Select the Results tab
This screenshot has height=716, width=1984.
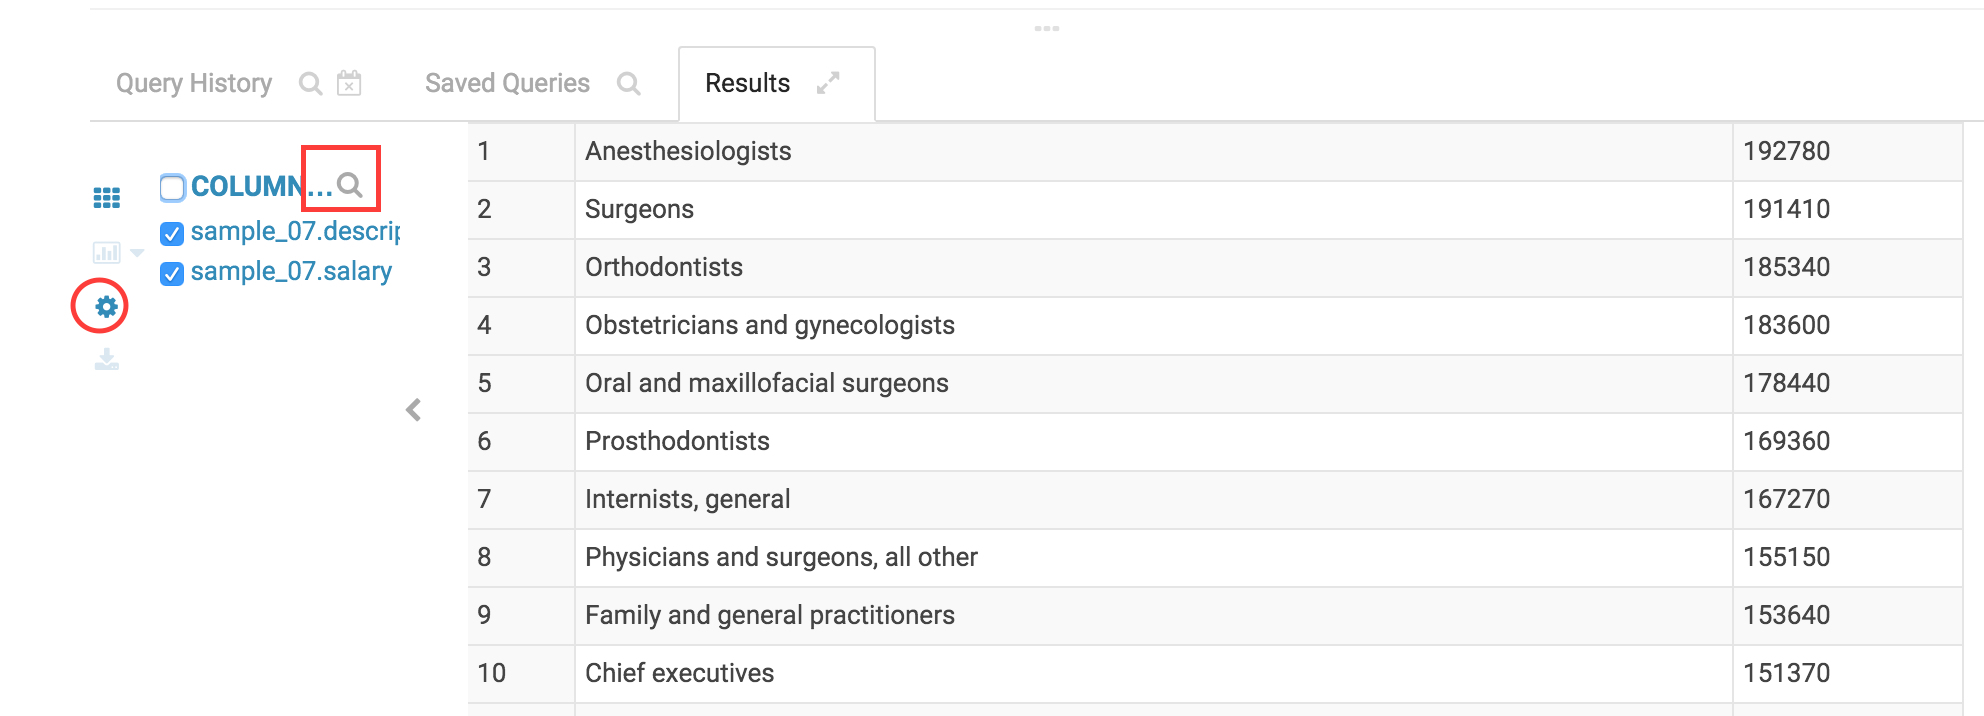tap(748, 83)
